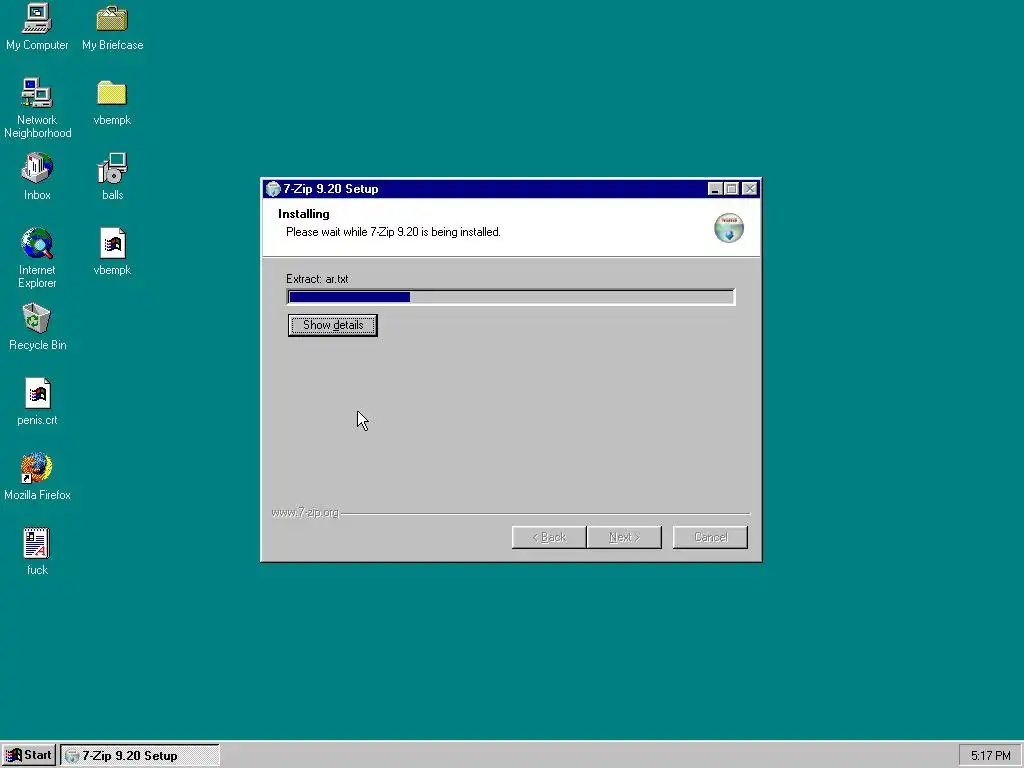This screenshot has height=768, width=1024.
Task: Click the 'Installing' heading text
Action: 304,214
